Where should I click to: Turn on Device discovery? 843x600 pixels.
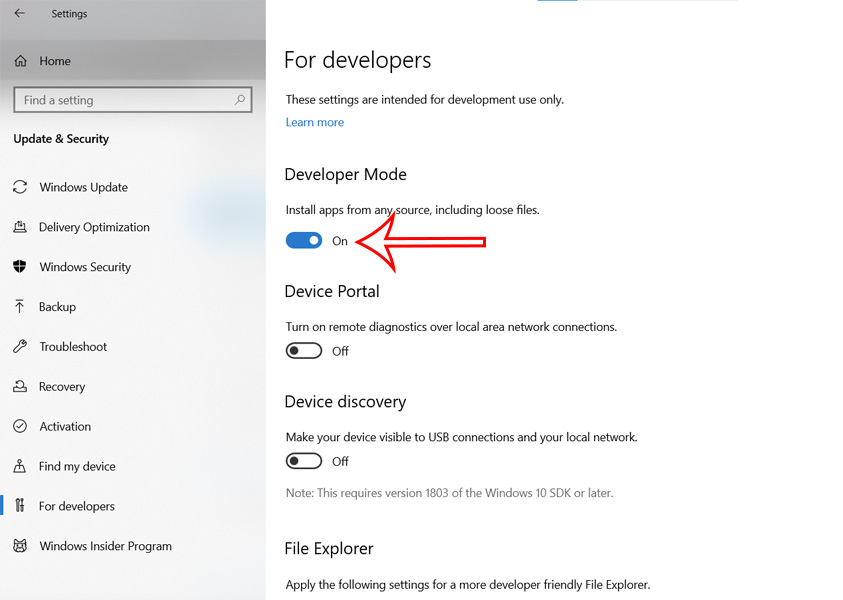click(303, 460)
